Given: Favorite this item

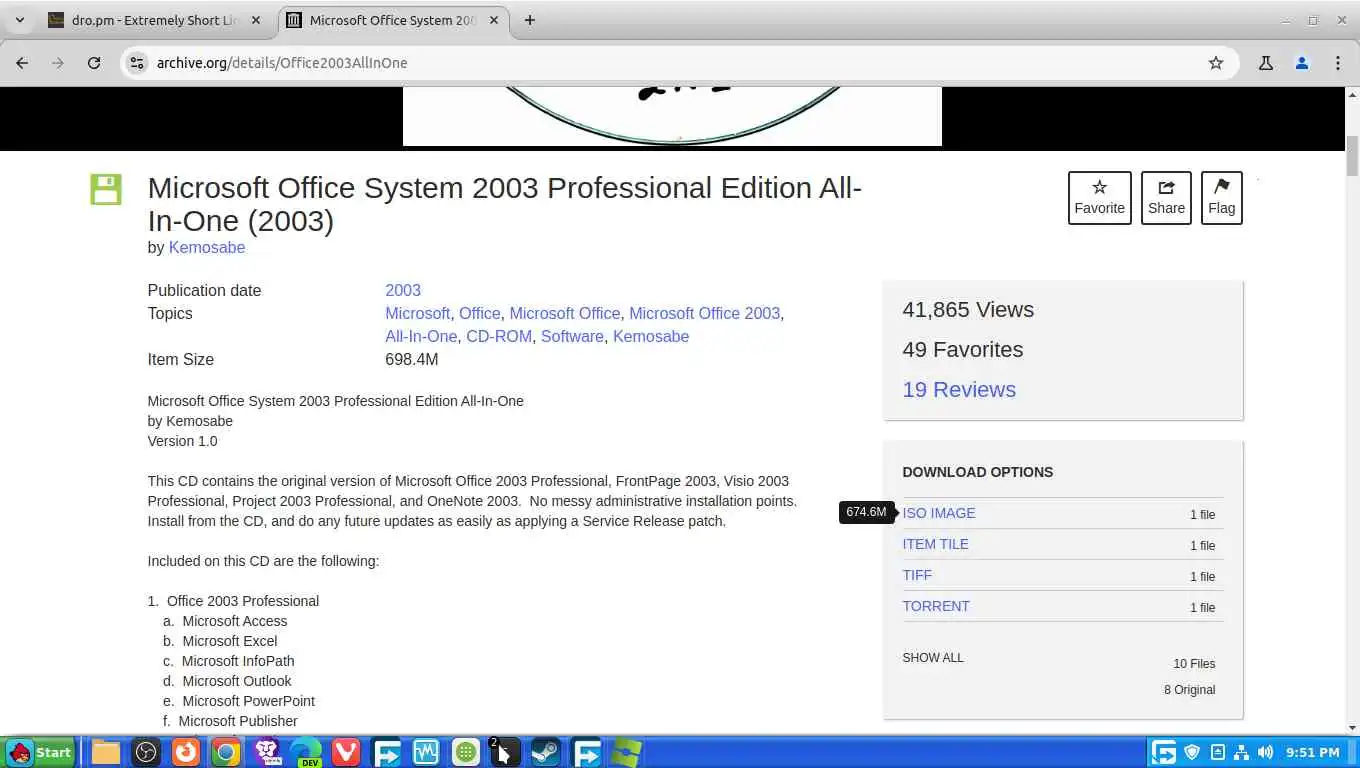Looking at the screenshot, I should [1099, 197].
